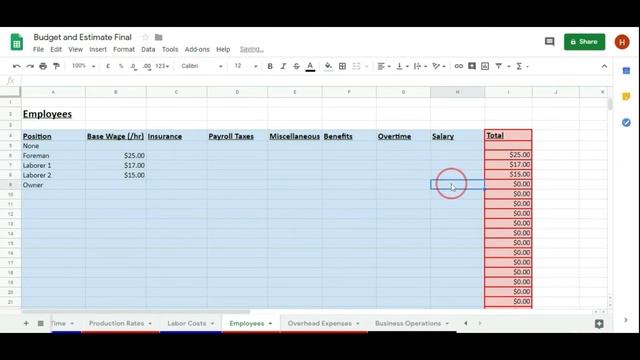Viewport: 640px width, 360px height.
Task: Open the comment history icon
Action: (549, 42)
